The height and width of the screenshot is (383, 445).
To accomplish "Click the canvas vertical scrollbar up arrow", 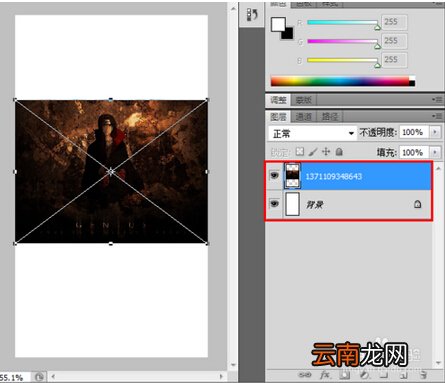I will (233, 8).
